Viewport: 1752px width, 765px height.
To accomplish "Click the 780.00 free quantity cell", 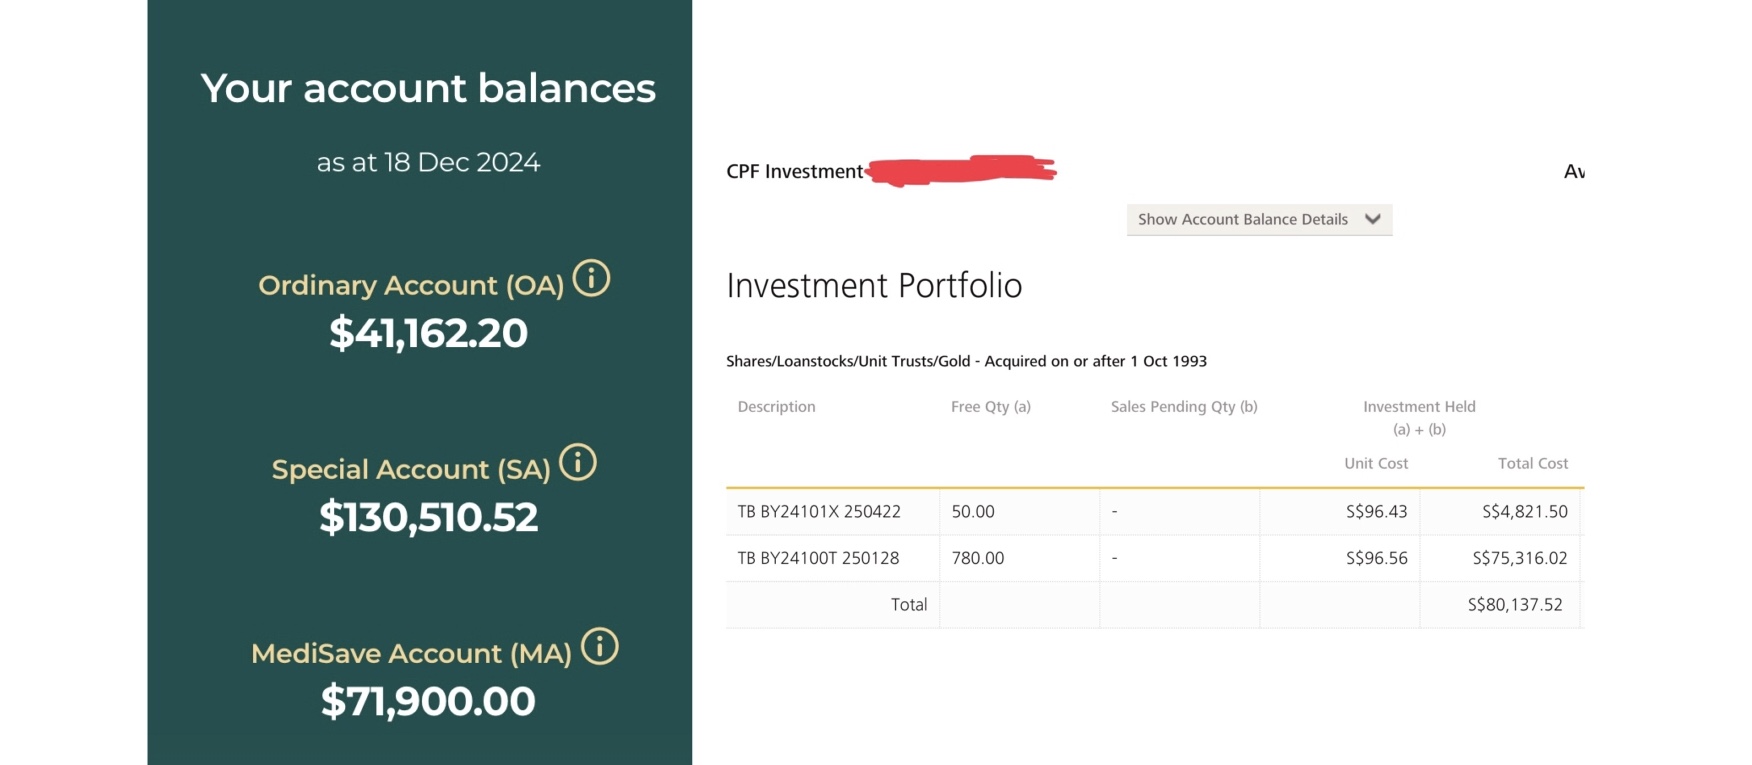I will click(x=977, y=558).
